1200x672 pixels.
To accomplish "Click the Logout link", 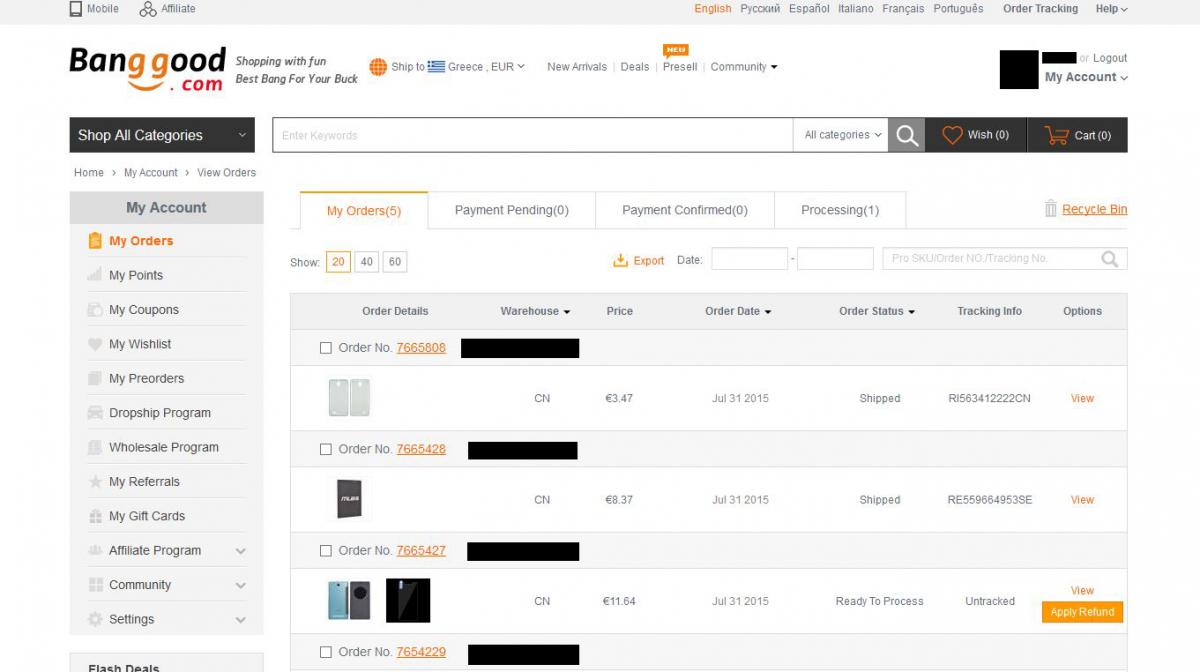I will click(x=1110, y=58).
